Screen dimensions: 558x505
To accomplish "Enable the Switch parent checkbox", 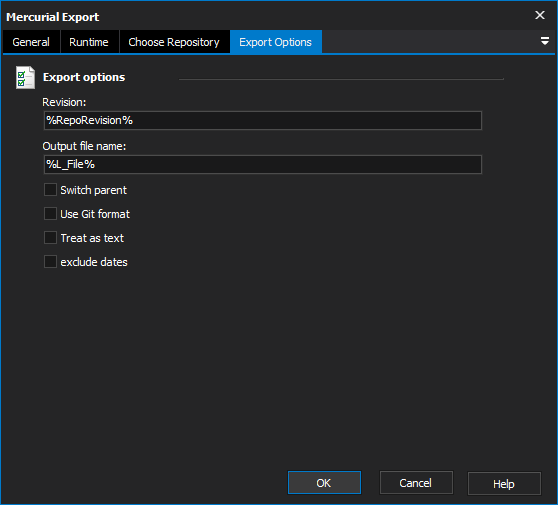I will pos(50,190).
